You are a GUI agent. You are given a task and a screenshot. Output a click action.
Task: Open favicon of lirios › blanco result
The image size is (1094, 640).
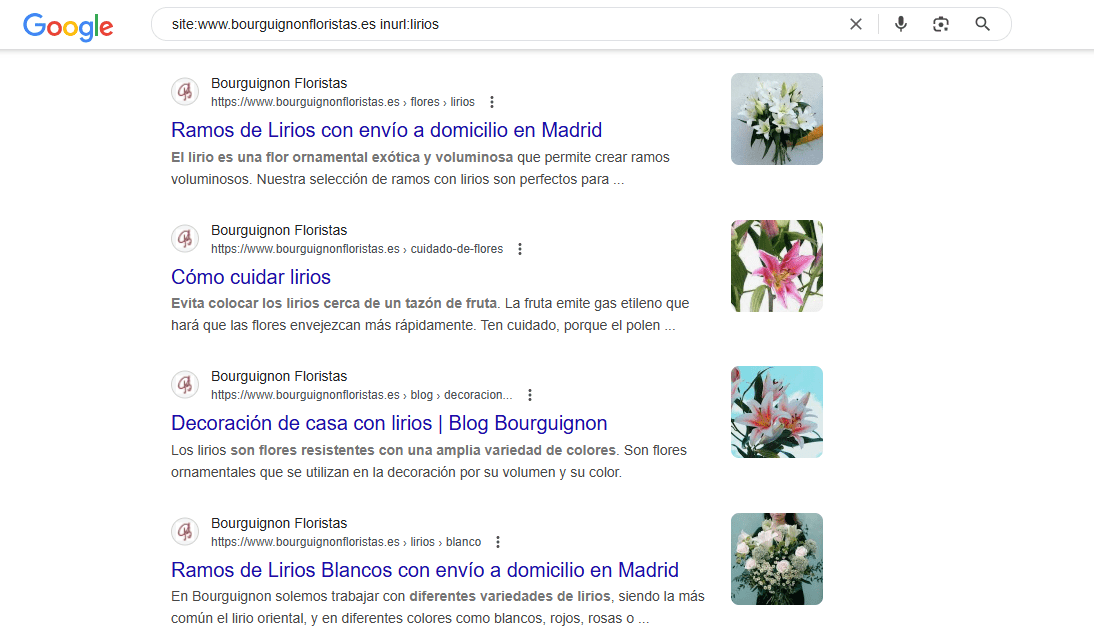(x=185, y=532)
